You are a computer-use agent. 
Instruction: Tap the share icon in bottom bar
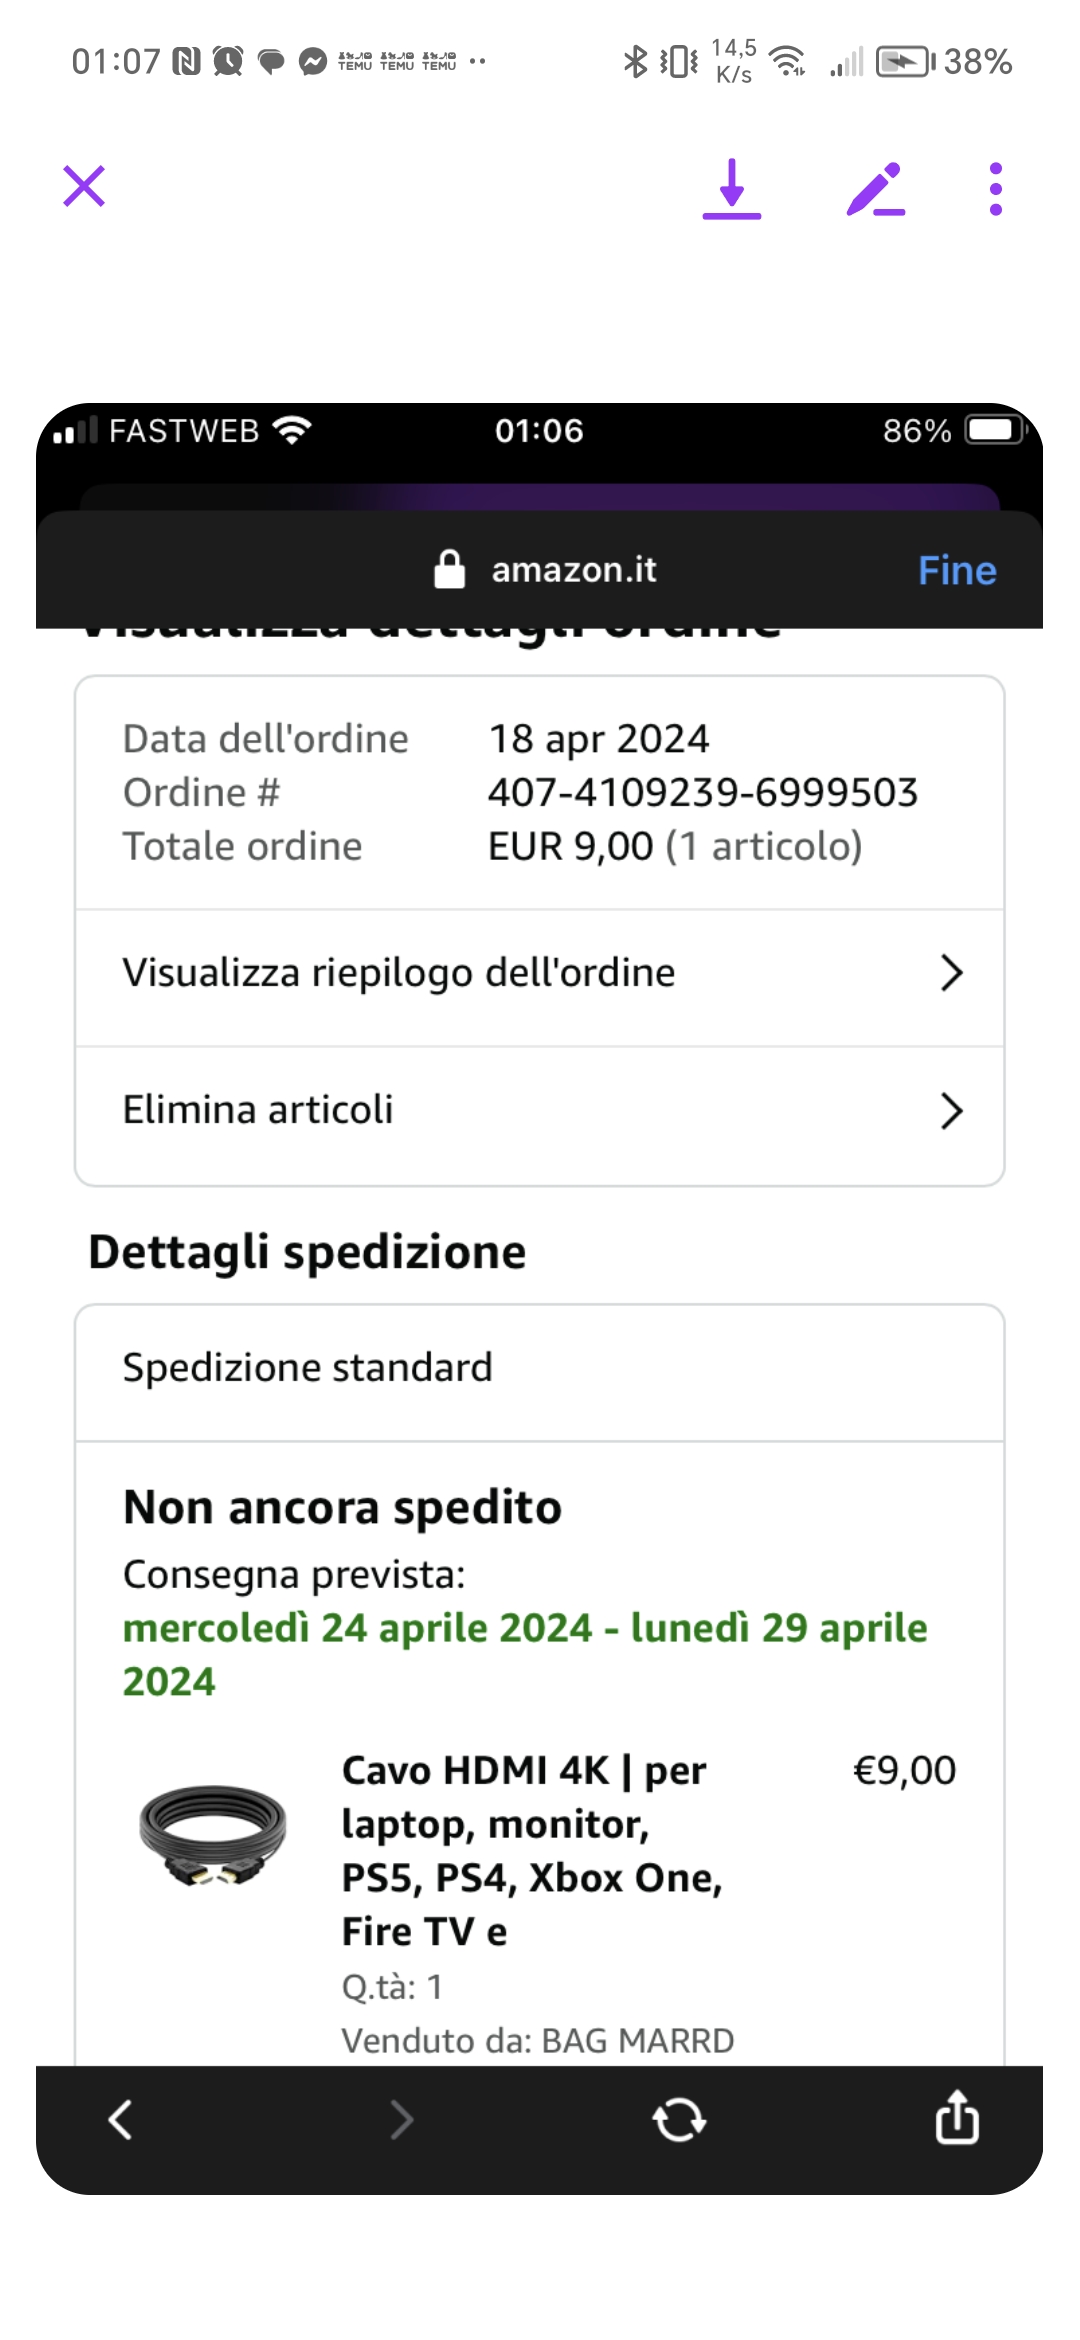tap(957, 2118)
